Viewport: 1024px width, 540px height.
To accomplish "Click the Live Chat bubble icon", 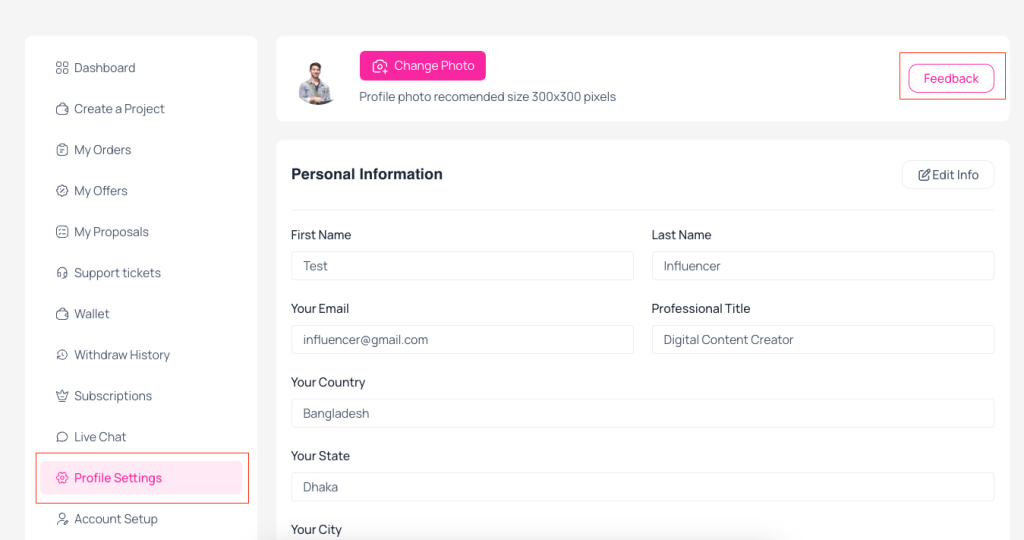I will pos(62,437).
